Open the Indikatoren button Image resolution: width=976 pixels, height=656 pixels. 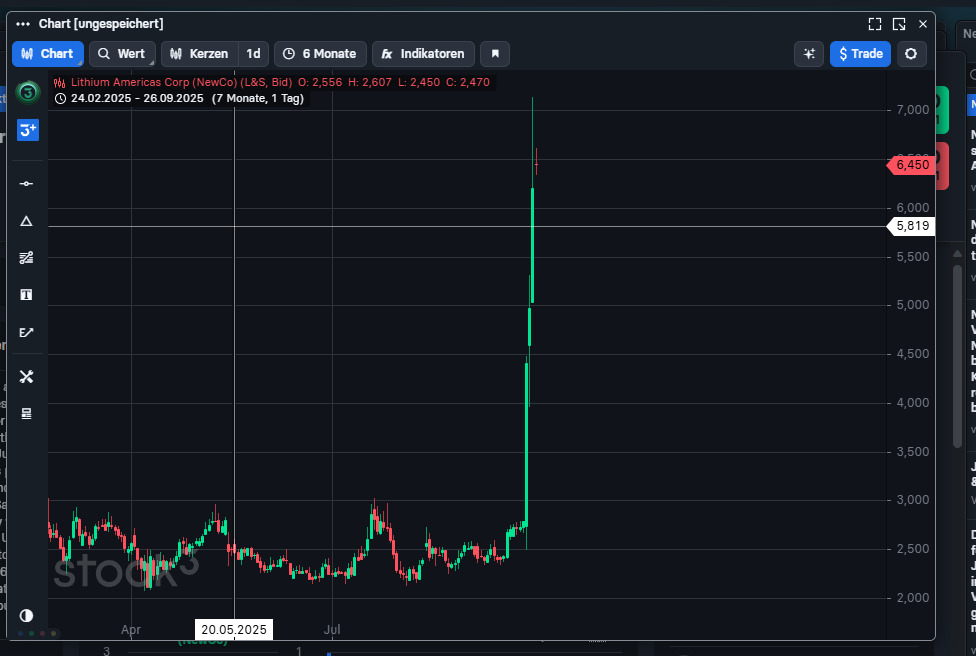pos(423,54)
